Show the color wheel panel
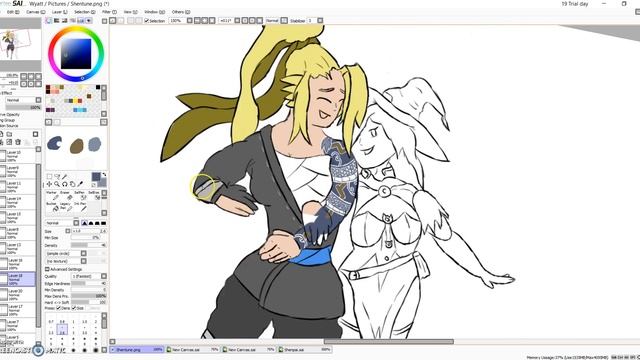The height and width of the screenshot is (360, 640). (49, 20)
